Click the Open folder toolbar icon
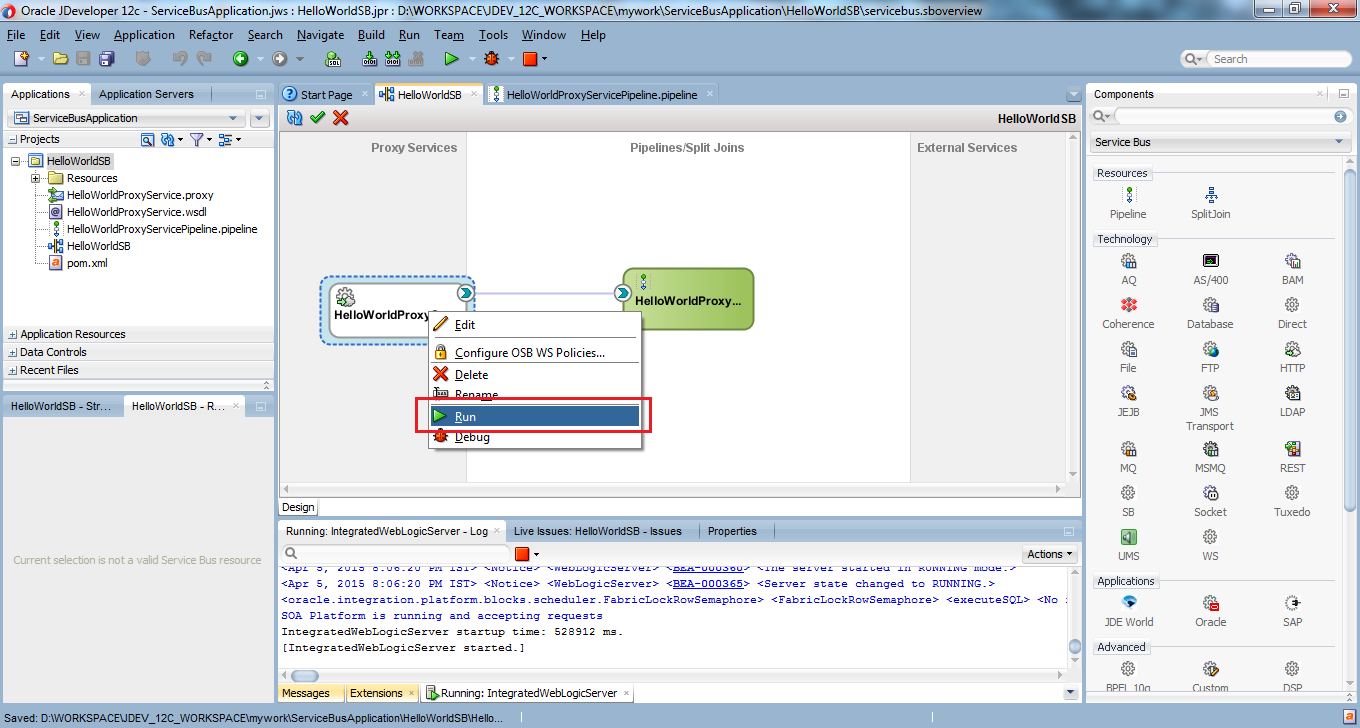 tap(61, 59)
